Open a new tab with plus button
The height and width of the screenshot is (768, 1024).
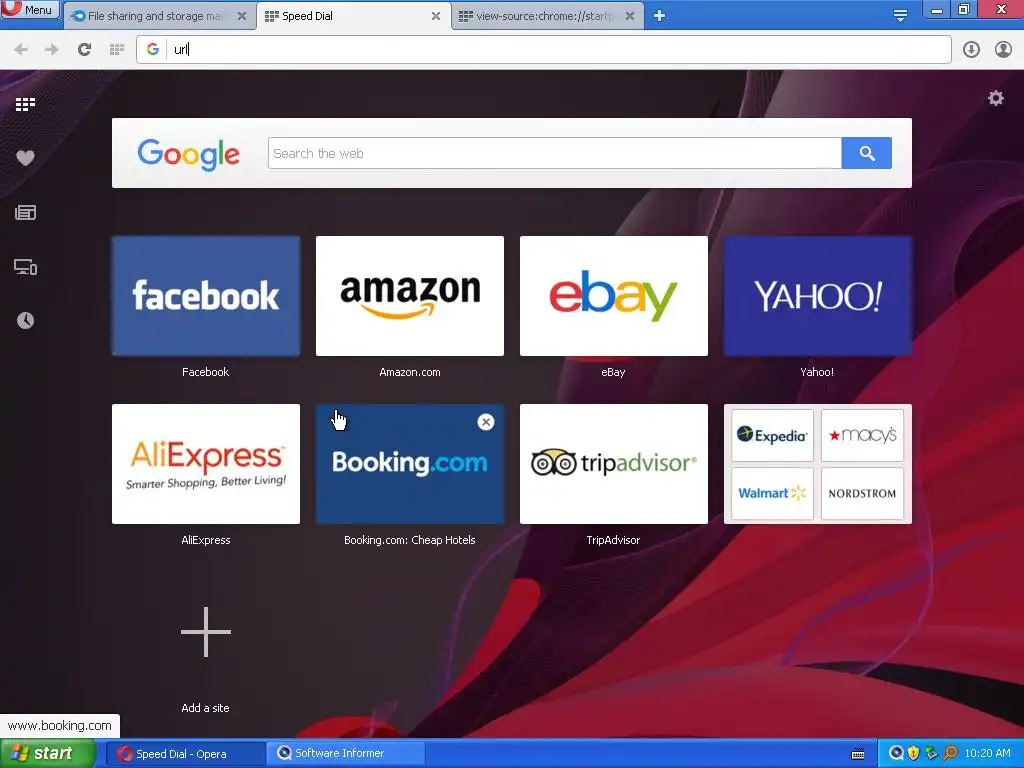(x=660, y=16)
